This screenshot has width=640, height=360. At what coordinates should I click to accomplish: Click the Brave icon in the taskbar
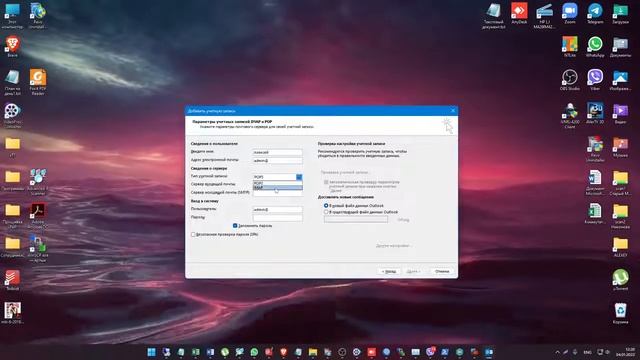point(284,352)
